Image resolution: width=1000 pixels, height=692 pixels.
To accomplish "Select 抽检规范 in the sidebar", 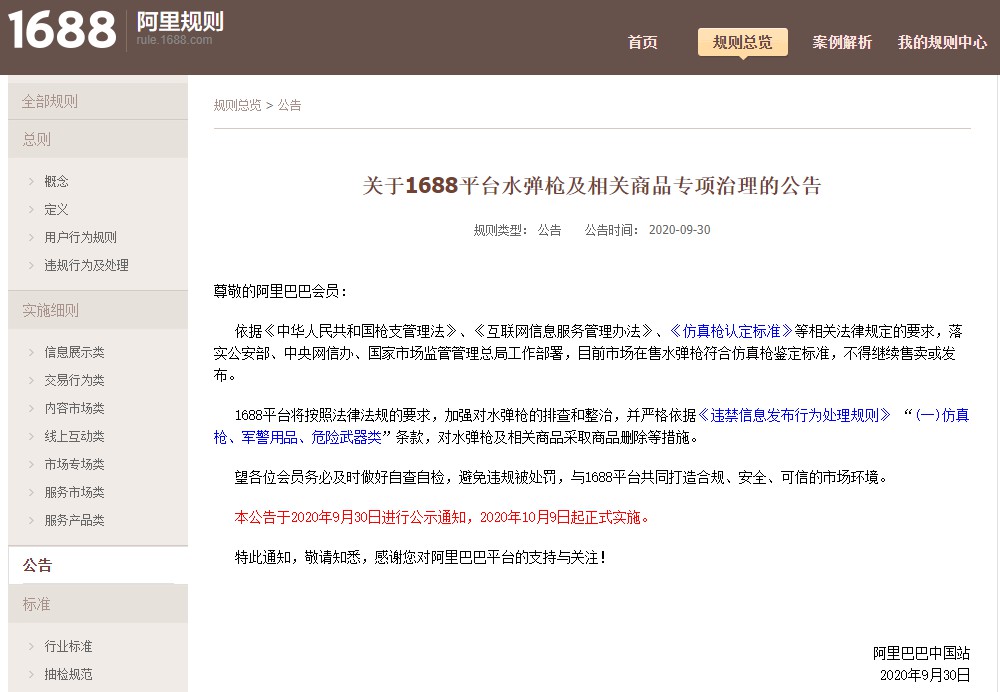I will pos(68,674).
